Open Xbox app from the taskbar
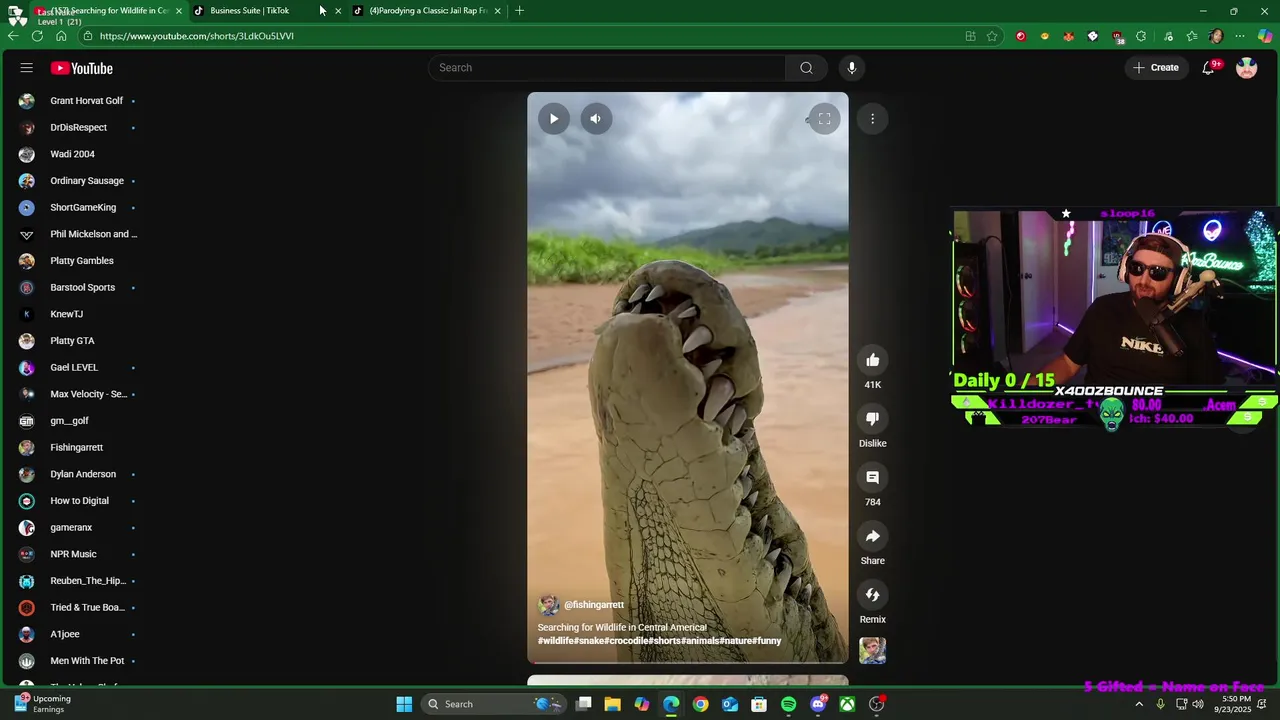This screenshot has width=1280, height=720. pyautogui.click(x=847, y=704)
